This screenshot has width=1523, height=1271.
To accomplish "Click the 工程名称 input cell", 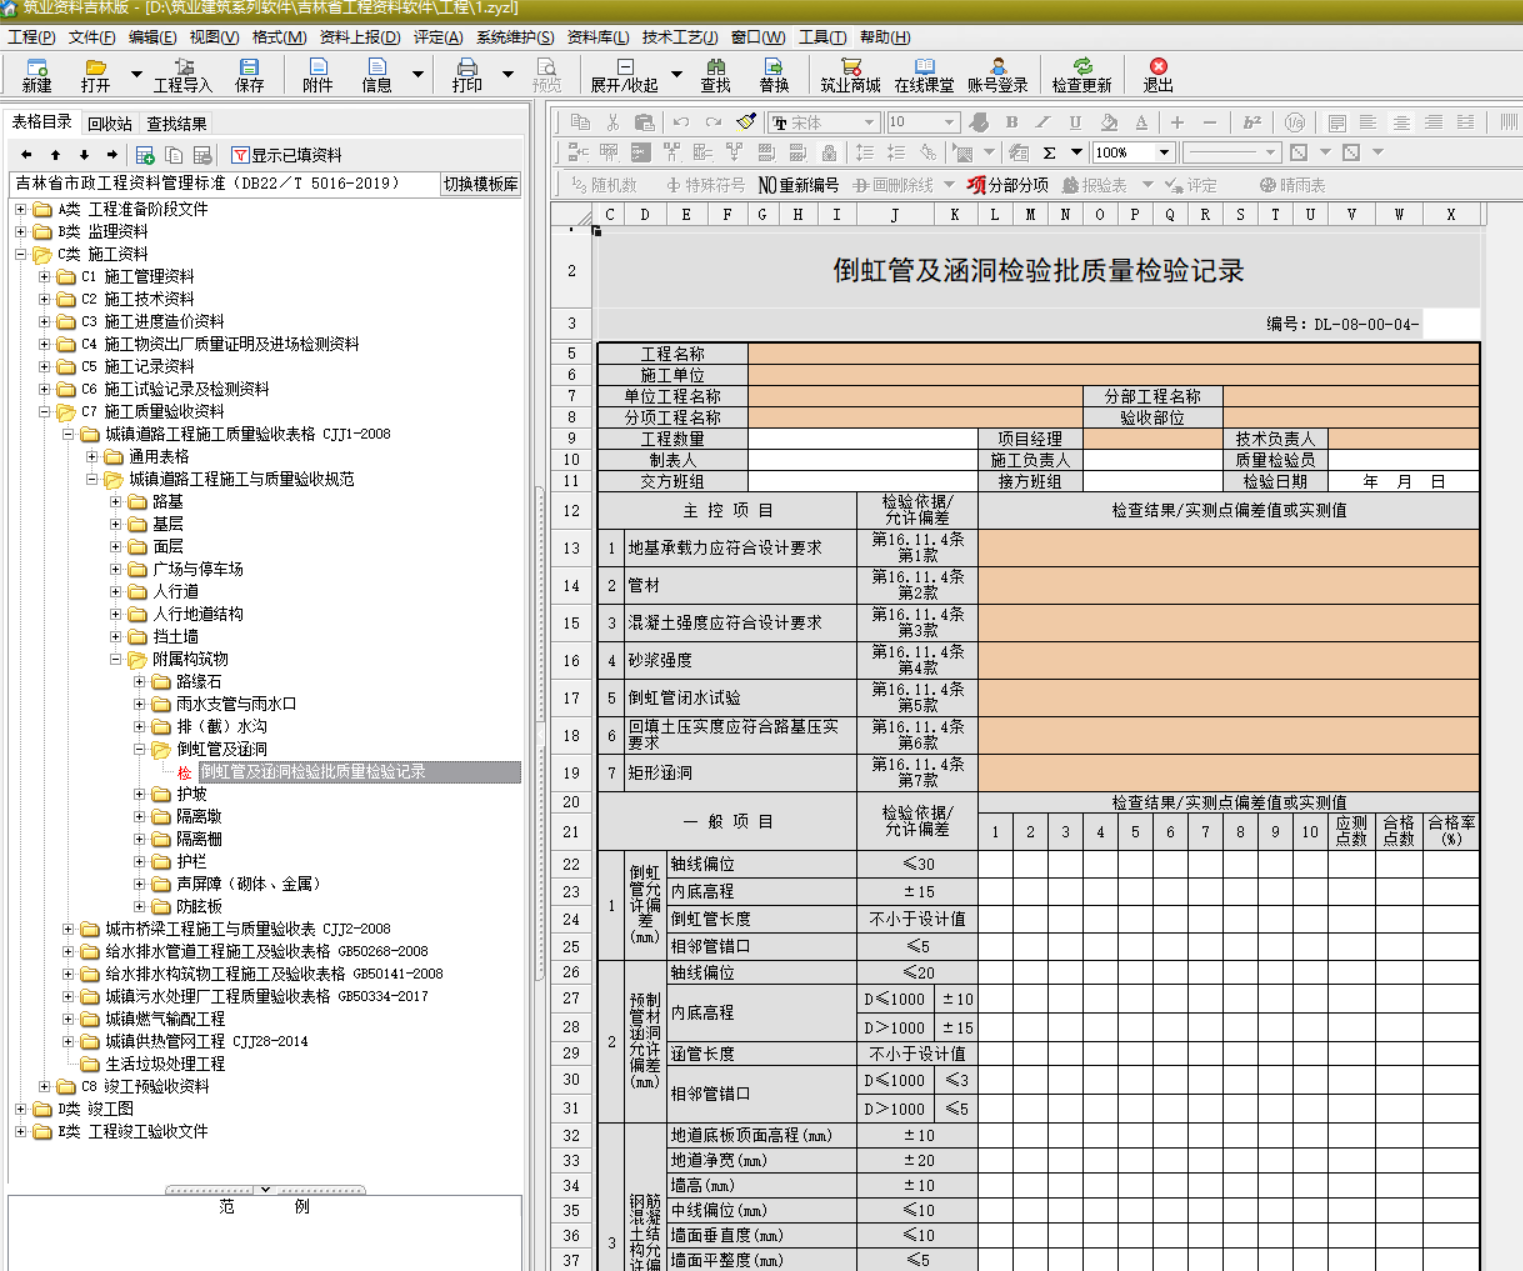I will click(x=1113, y=353).
